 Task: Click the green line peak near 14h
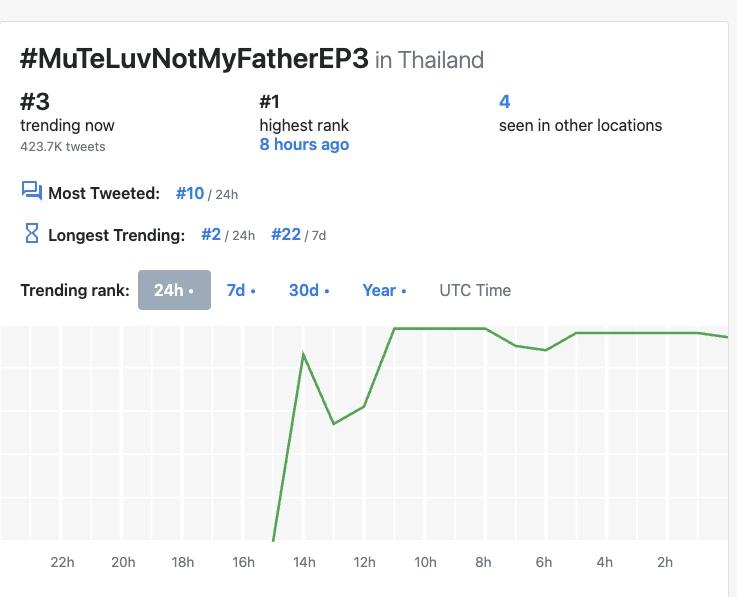click(x=304, y=354)
